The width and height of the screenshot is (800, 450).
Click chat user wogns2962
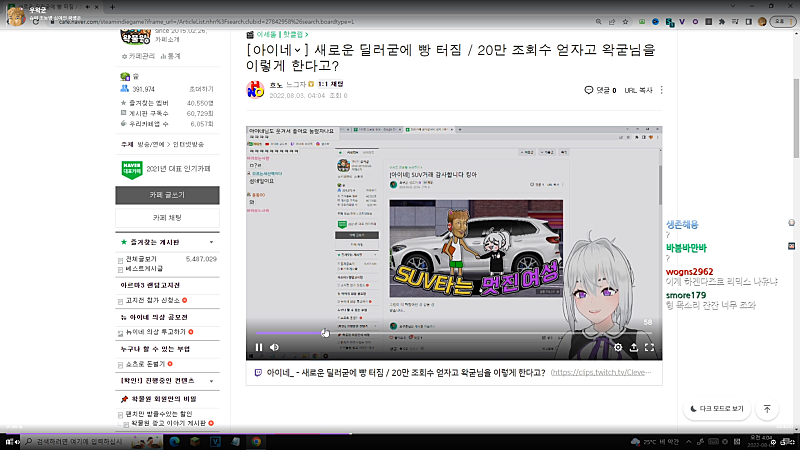pyautogui.click(x=689, y=272)
